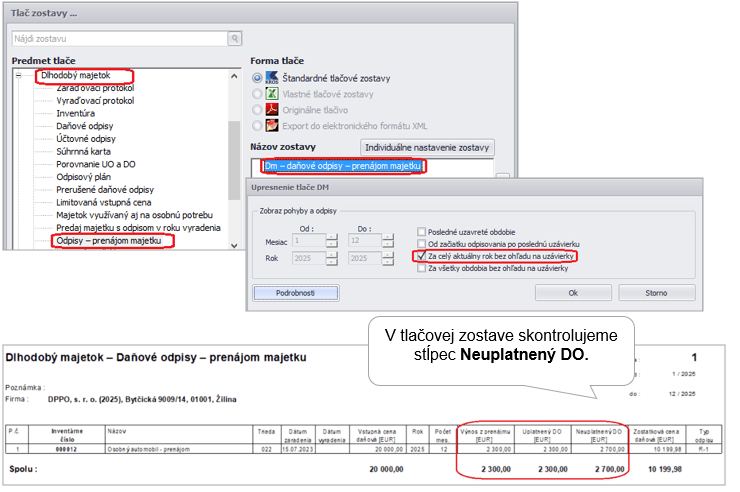Collapse the Dlhodobý majetok tree node
The height and width of the screenshot is (492, 740).
[19, 76]
